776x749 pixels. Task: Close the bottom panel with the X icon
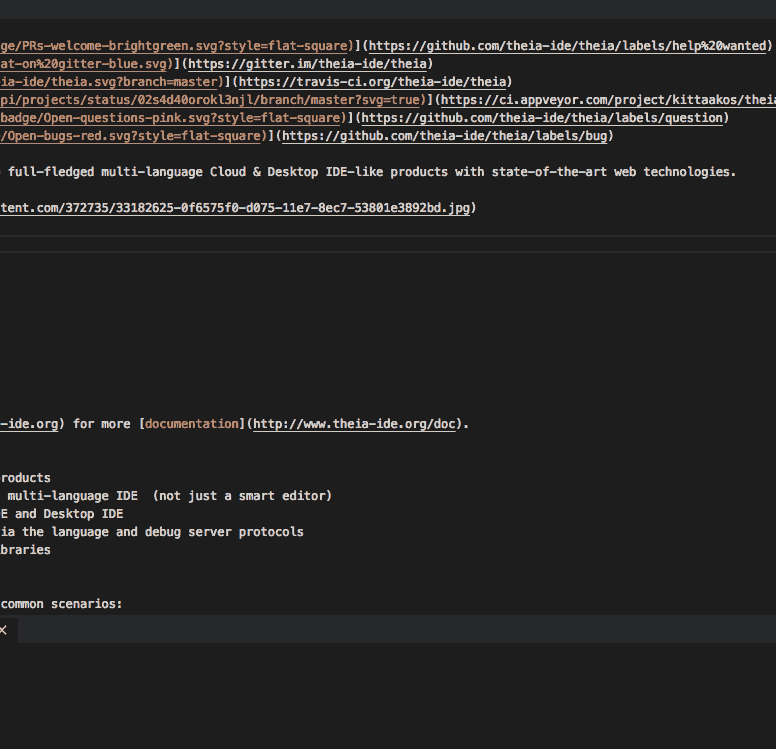pyautogui.click(x=3, y=630)
